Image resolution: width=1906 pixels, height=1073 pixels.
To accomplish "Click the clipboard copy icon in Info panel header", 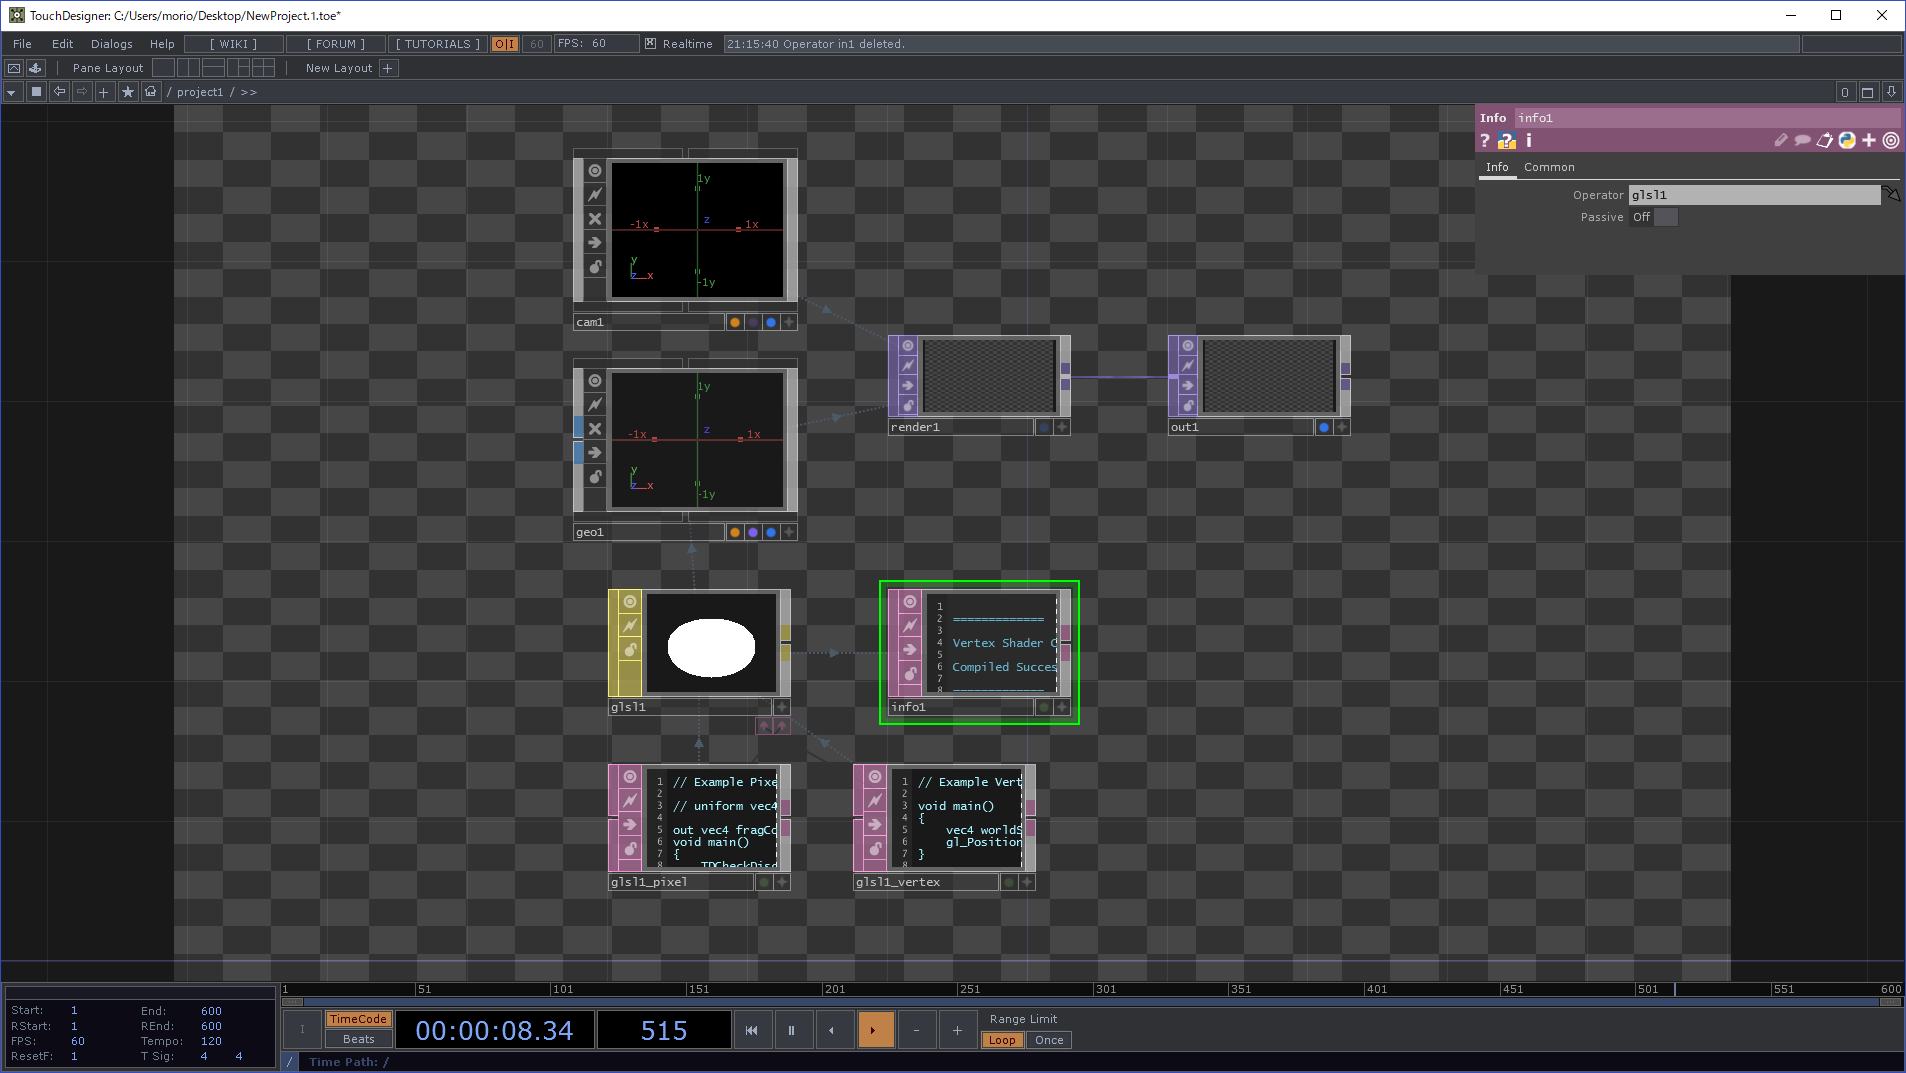I will pyautogui.click(x=1824, y=140).
